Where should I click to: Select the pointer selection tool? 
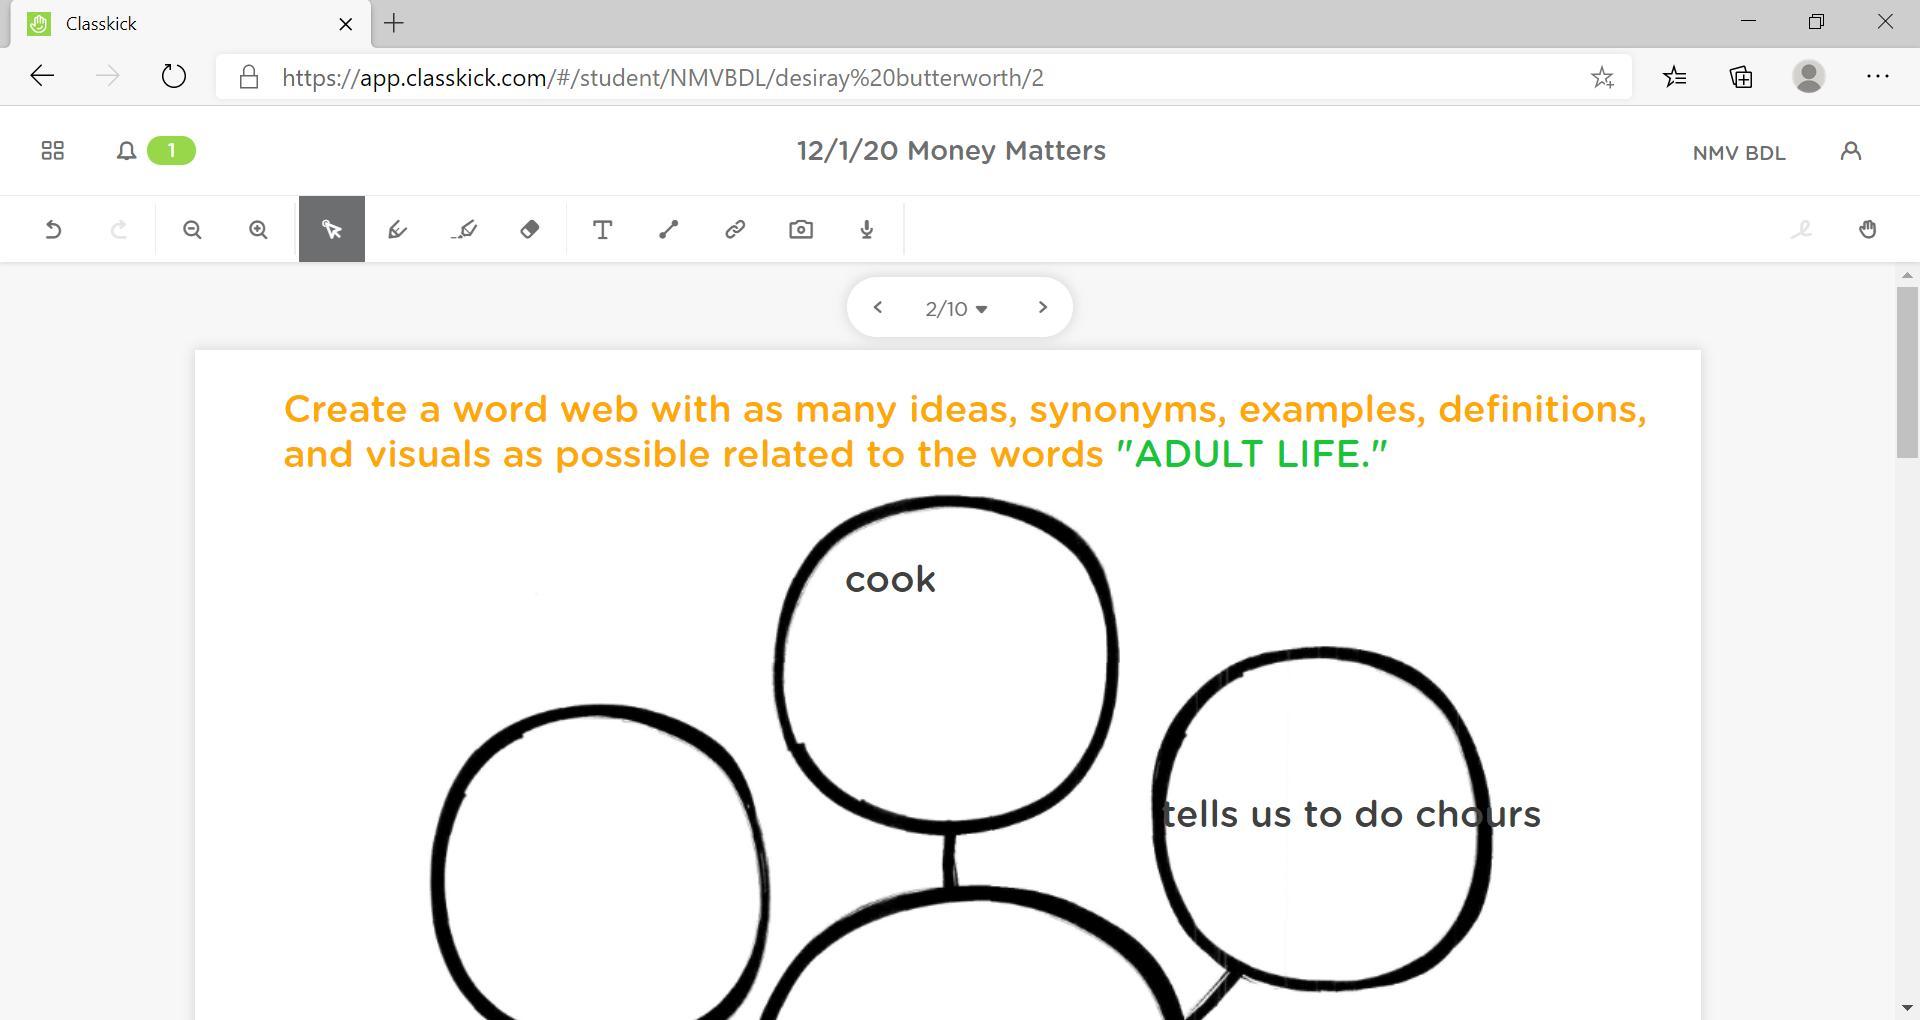pyautogui.click(x=332, y=230)
